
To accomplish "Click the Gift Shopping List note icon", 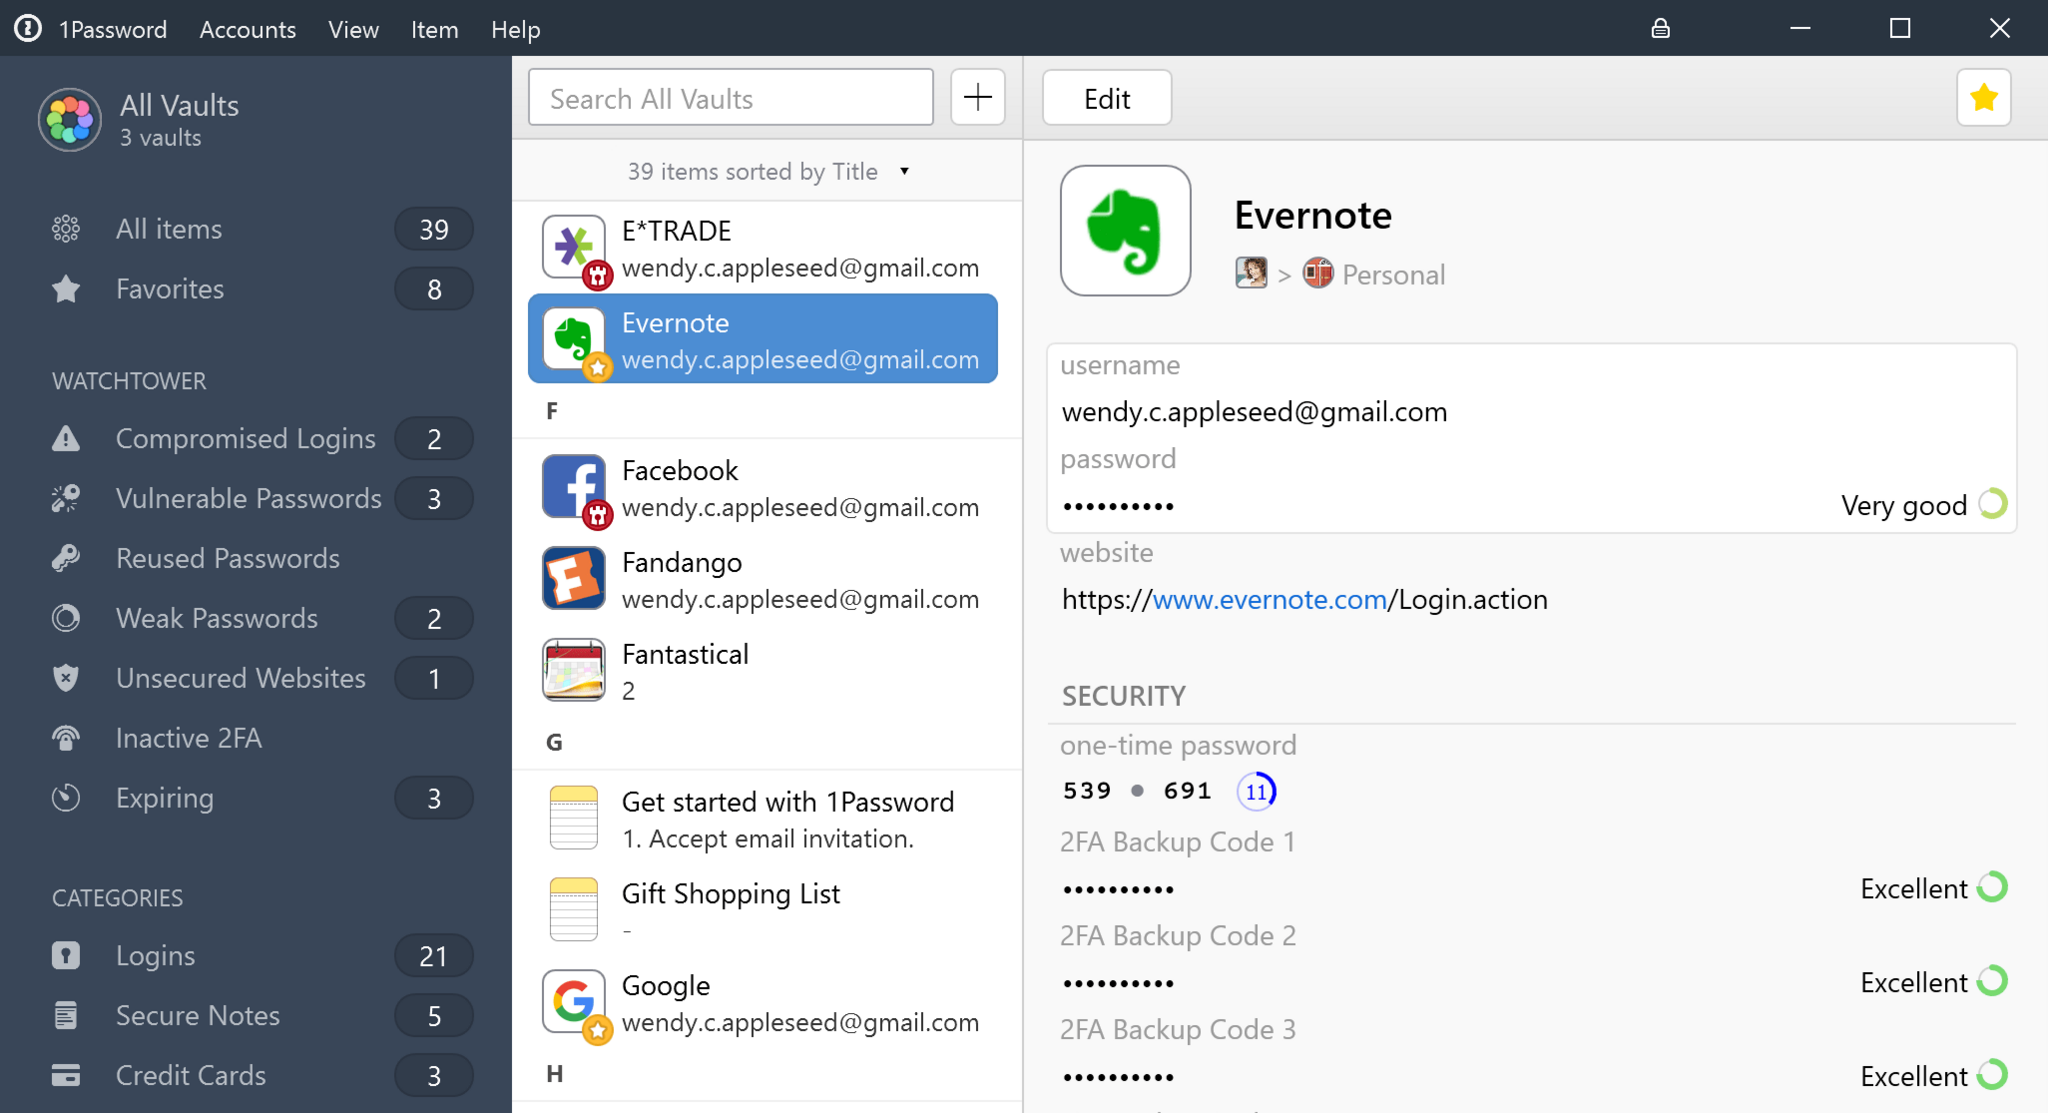I will click(574, 909).
